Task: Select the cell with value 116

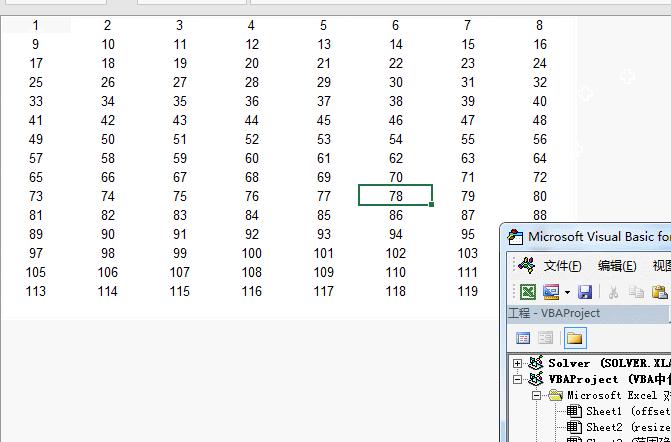Action: 252,291
